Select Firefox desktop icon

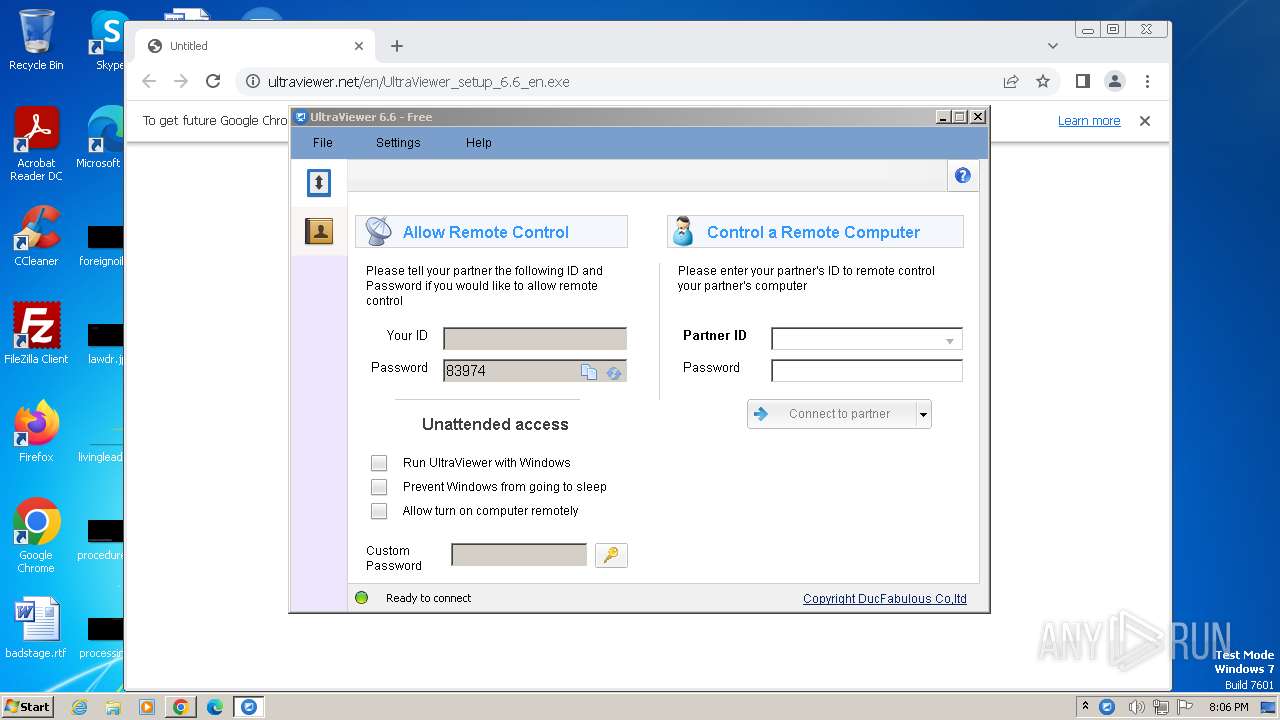point(36,431)
